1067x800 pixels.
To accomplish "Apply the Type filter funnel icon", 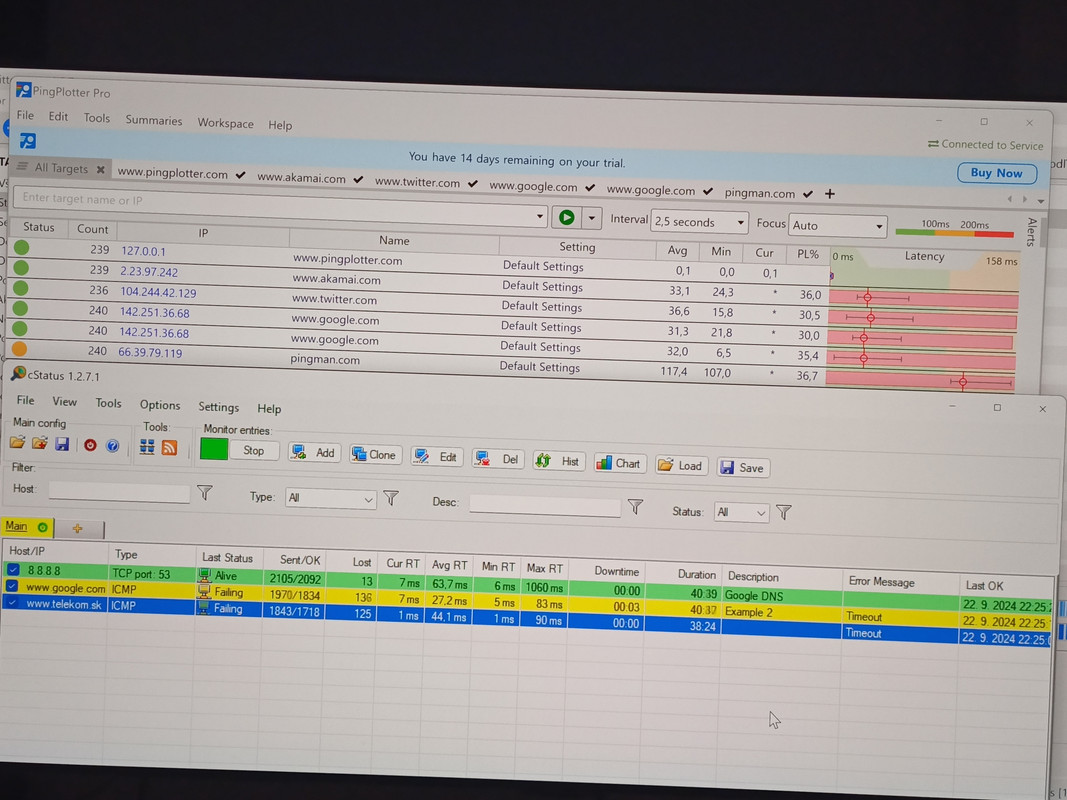I will pos(391,499).
